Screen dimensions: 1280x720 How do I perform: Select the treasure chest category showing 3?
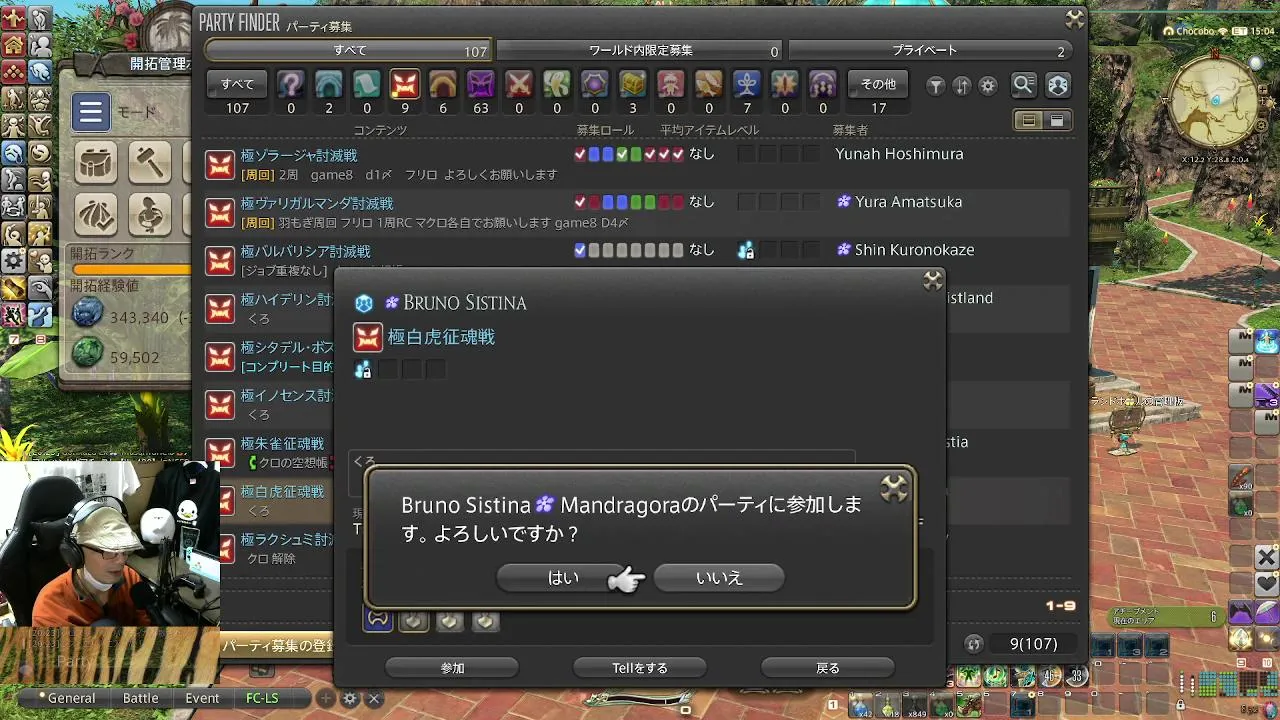point(633,84)
